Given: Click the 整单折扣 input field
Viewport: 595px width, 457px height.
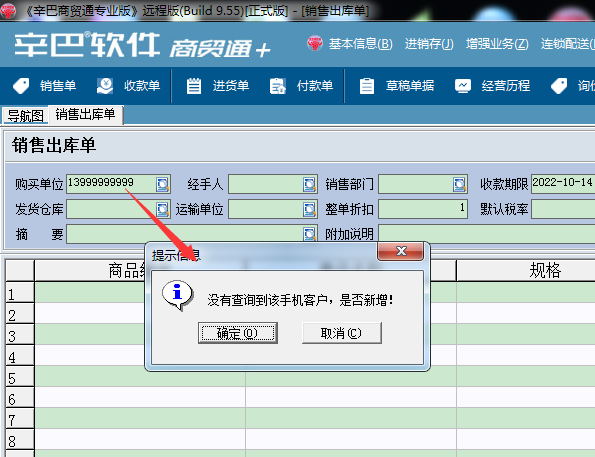Looking at the screenshot, I should point(423,209).
